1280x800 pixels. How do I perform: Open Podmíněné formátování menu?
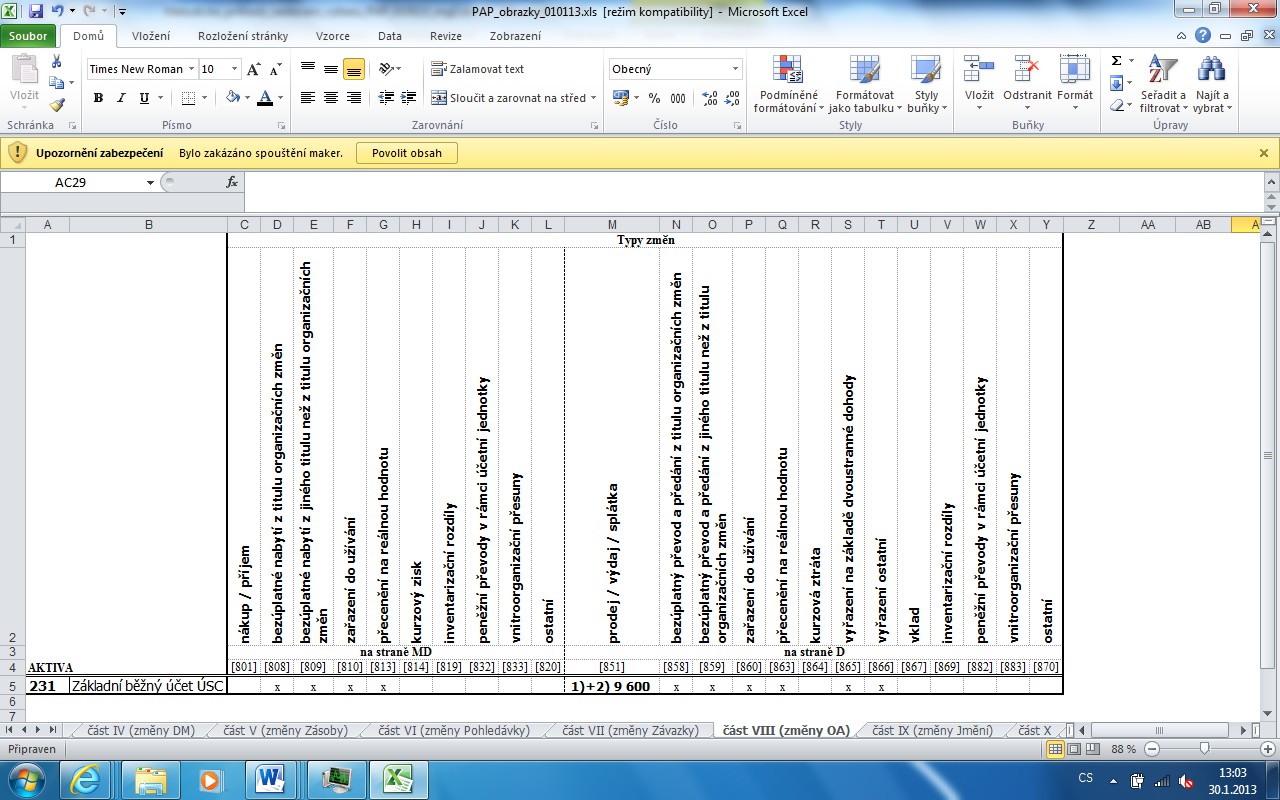click(x=788, y=84)
